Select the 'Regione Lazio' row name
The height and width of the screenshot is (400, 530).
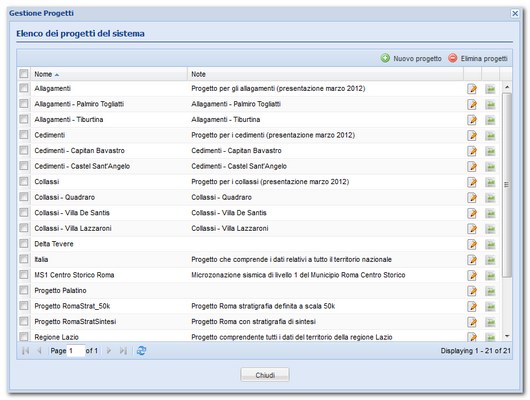click(56, 337)
